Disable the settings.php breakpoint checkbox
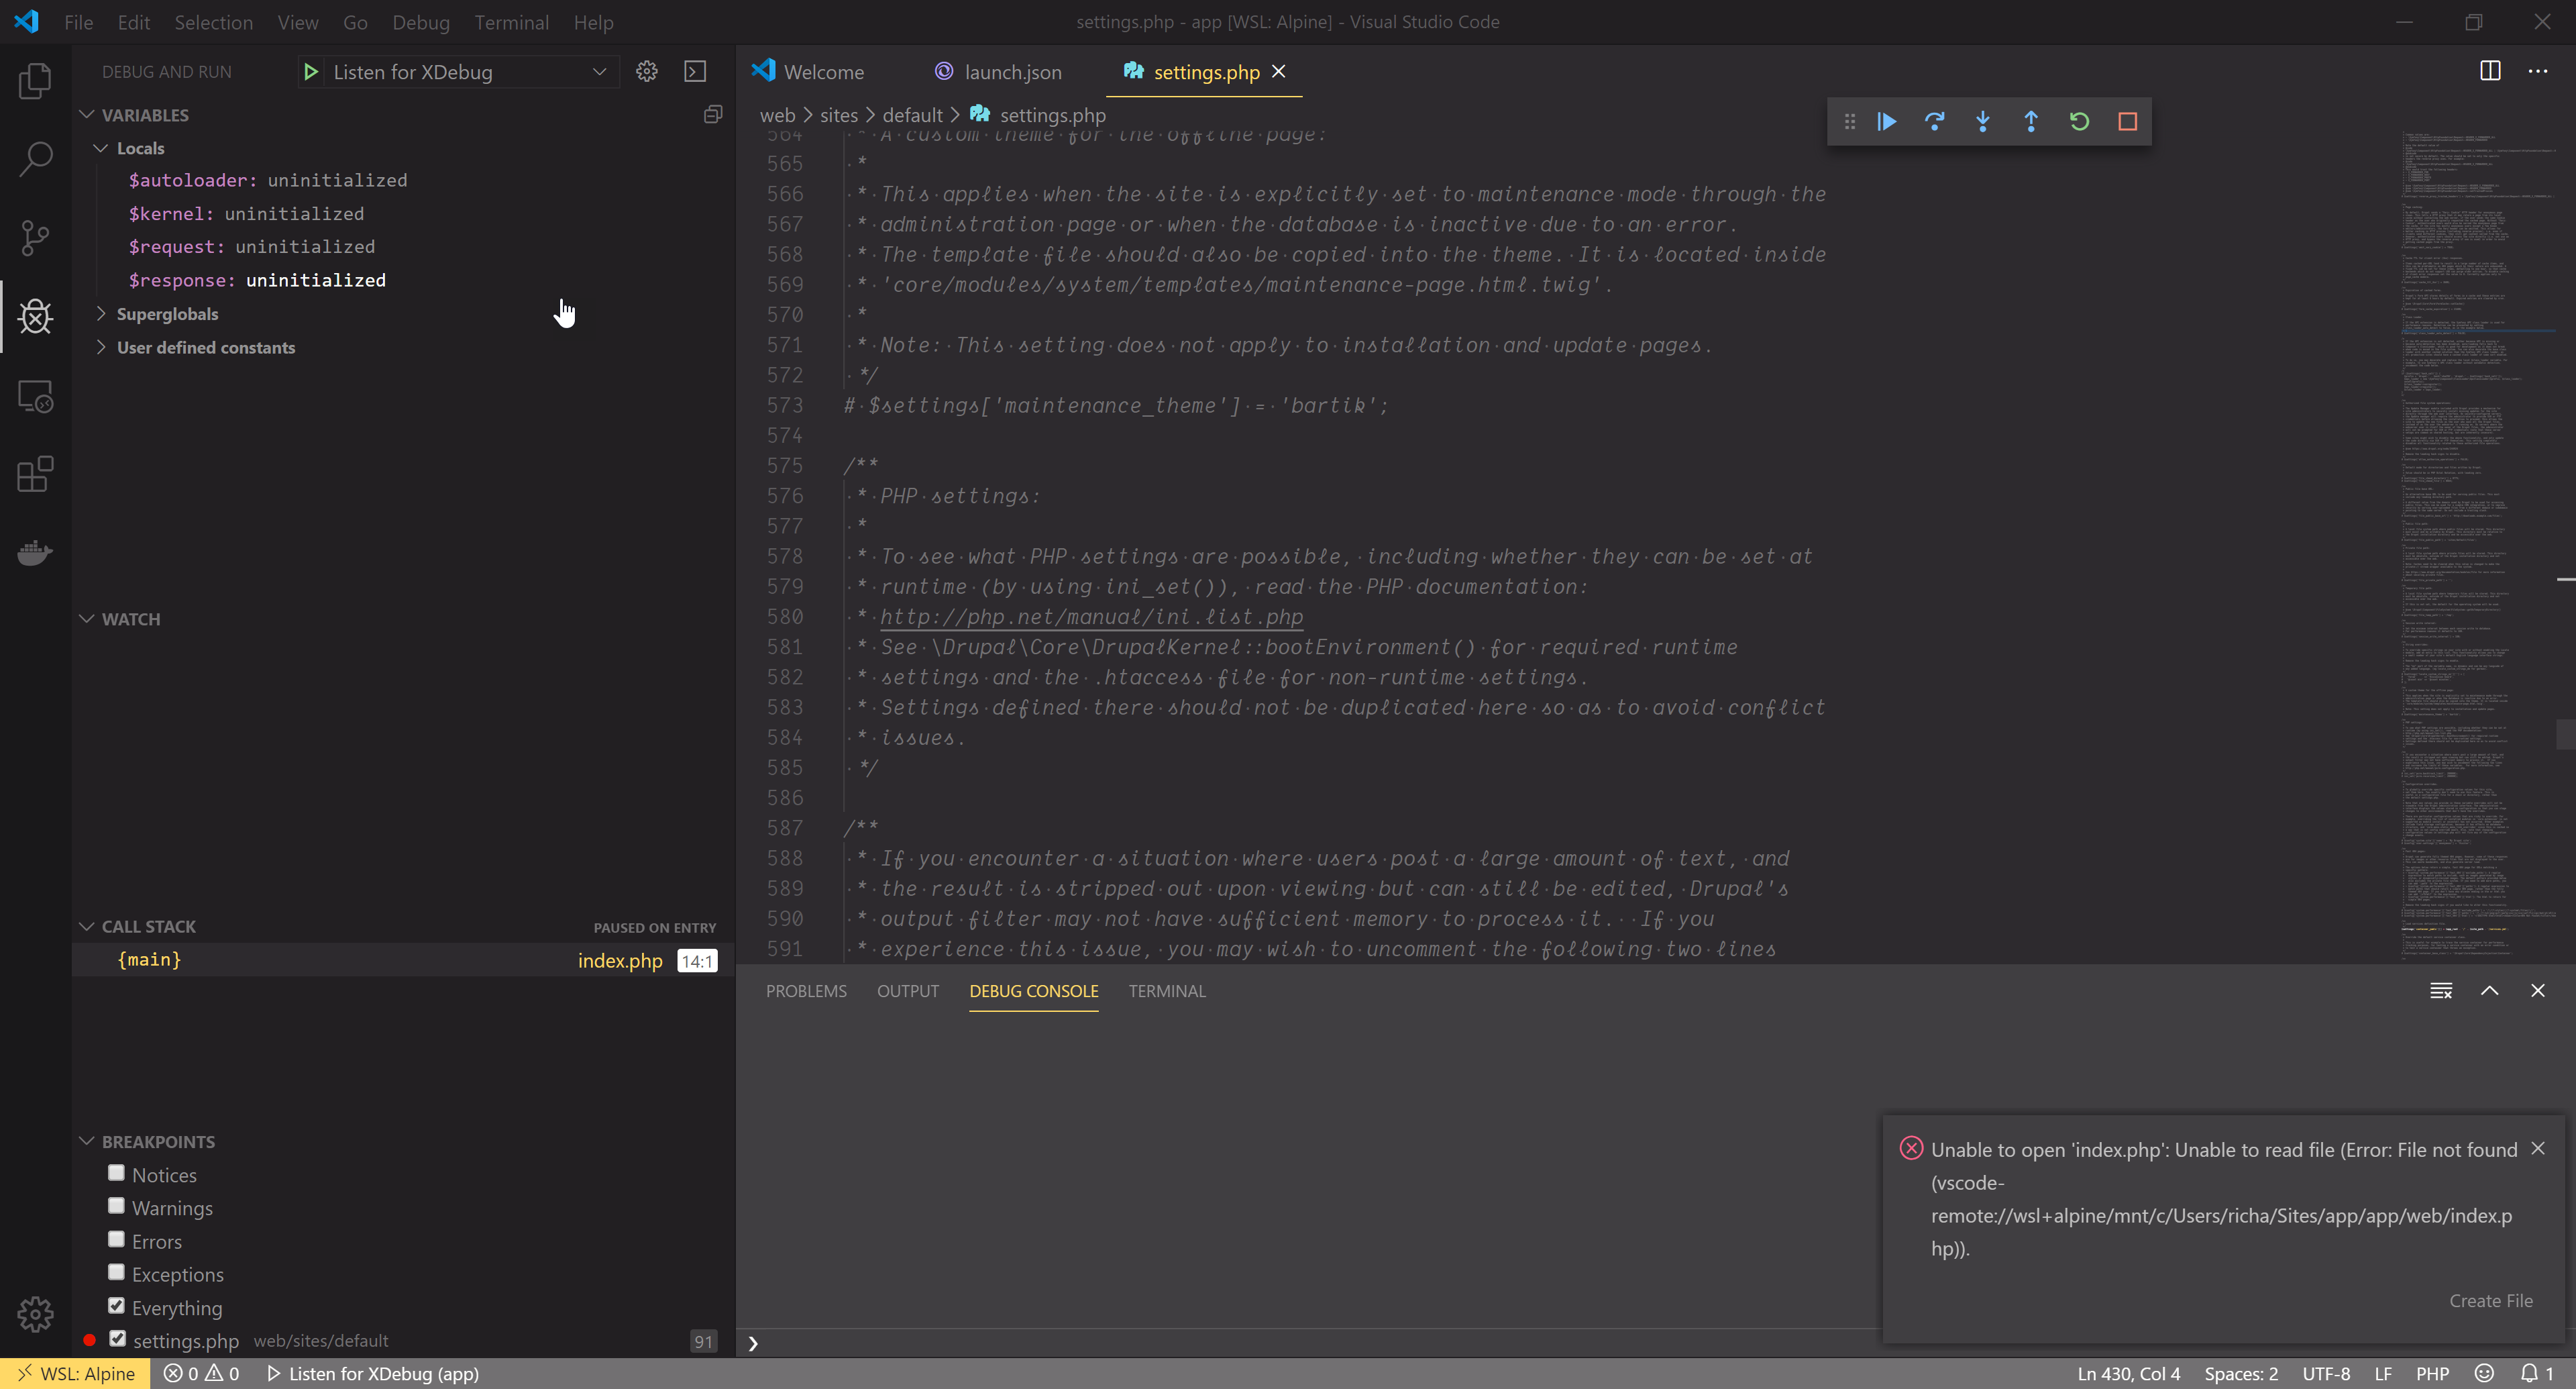2576x1389 pixels. pos(117,1339)
